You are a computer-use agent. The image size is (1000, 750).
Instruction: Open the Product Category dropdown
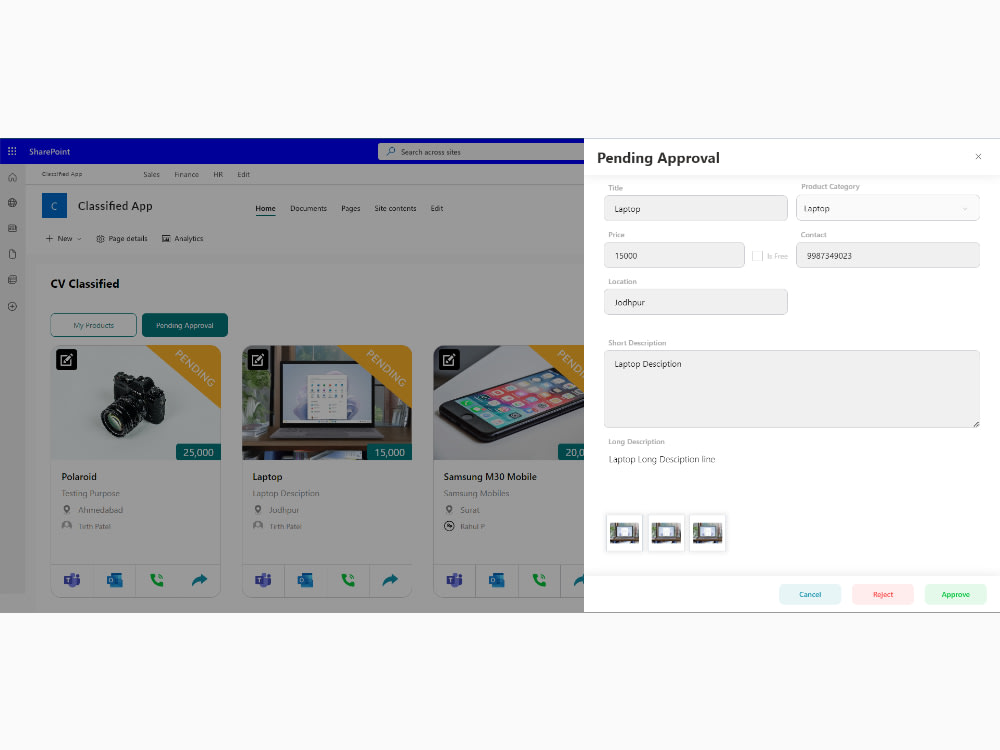[888, 208]
